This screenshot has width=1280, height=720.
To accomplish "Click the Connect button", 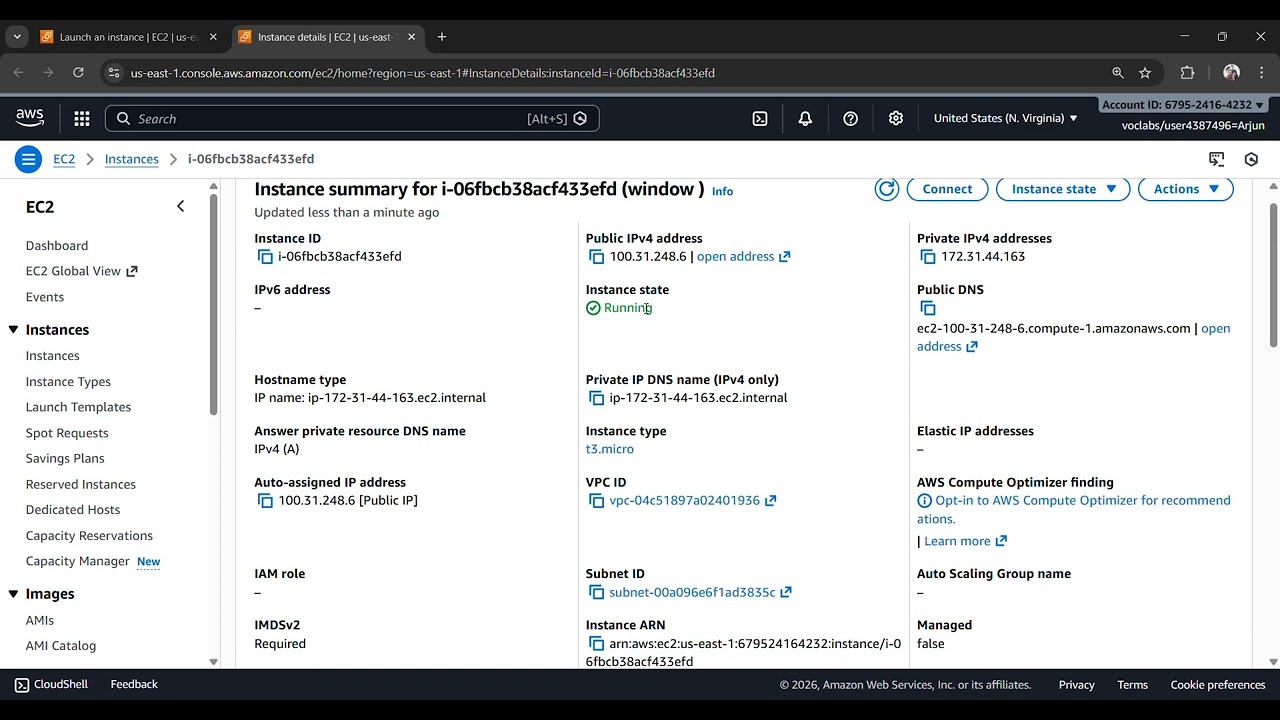I will tap(947, 189).
